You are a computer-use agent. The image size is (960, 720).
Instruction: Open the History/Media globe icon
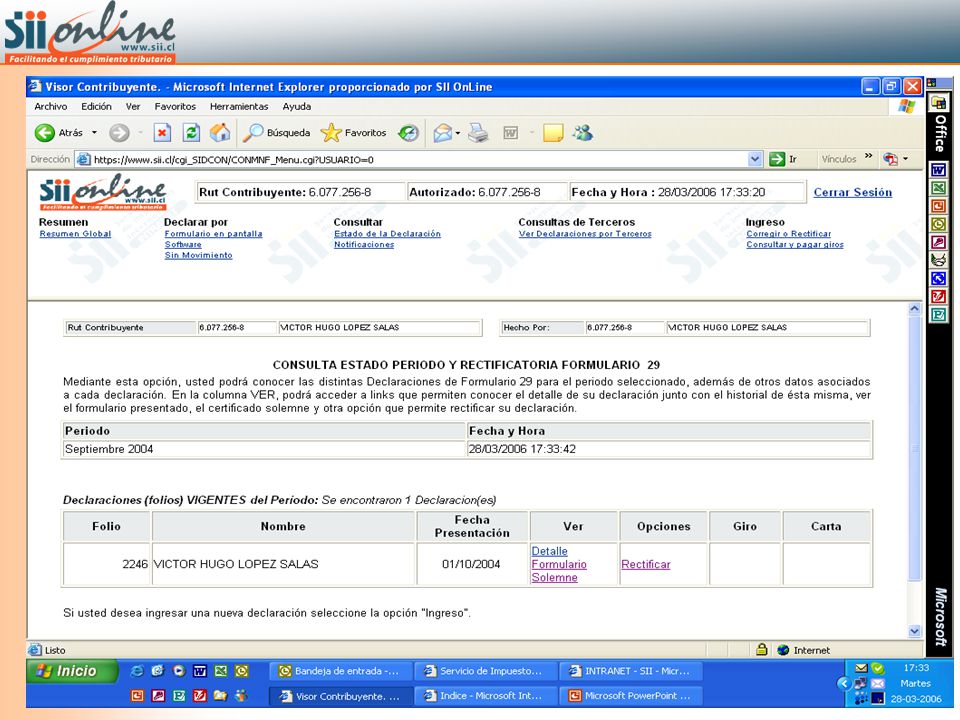[408, 132]
